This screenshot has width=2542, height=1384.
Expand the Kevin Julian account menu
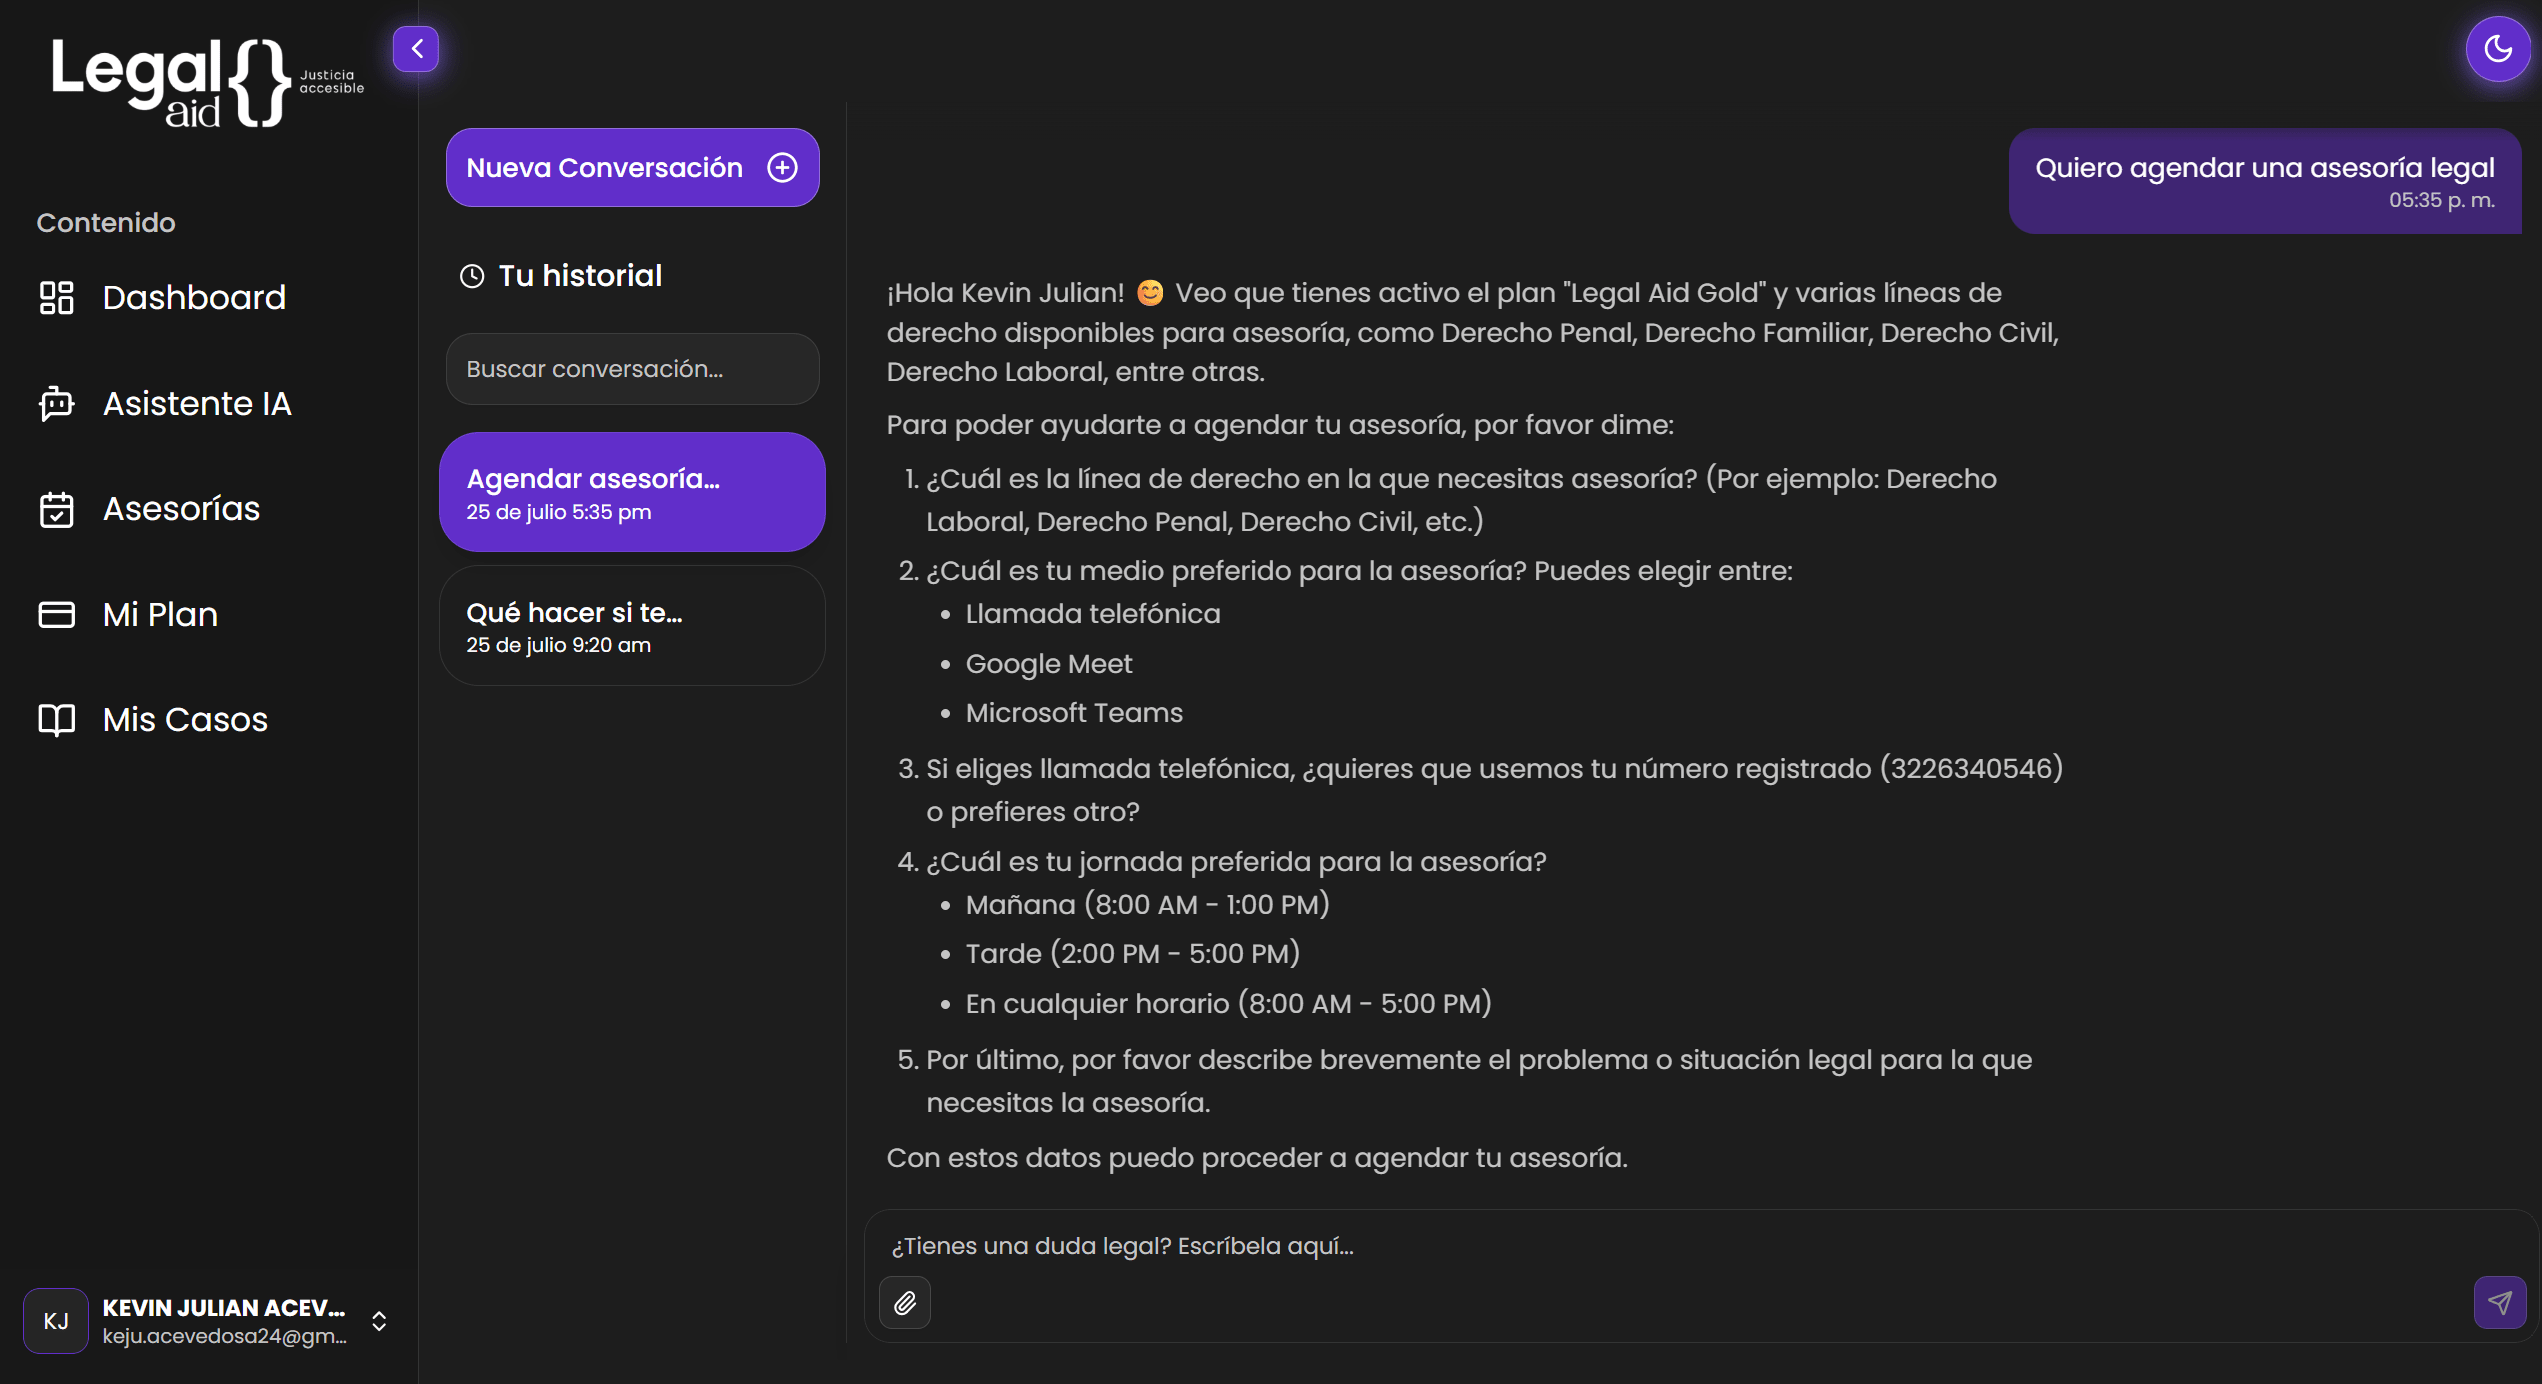coord(379,1321)
